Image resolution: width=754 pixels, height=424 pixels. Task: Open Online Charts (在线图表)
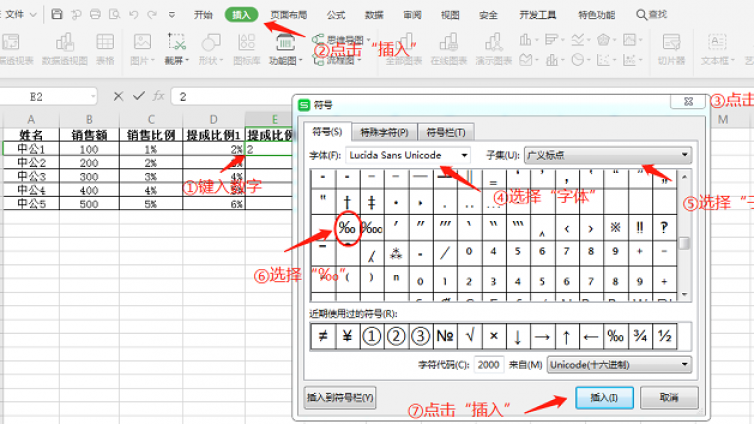pos(449,49)
